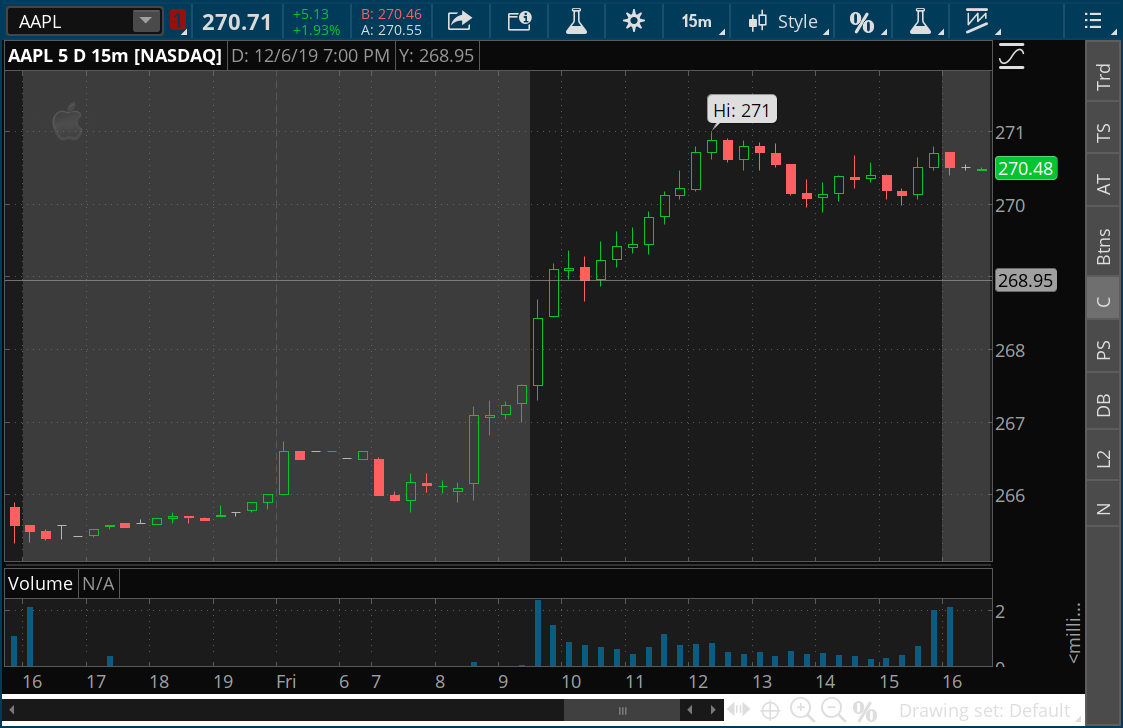Open the AAPL symbol selector dropdown arrow

(x=146, y=21)
